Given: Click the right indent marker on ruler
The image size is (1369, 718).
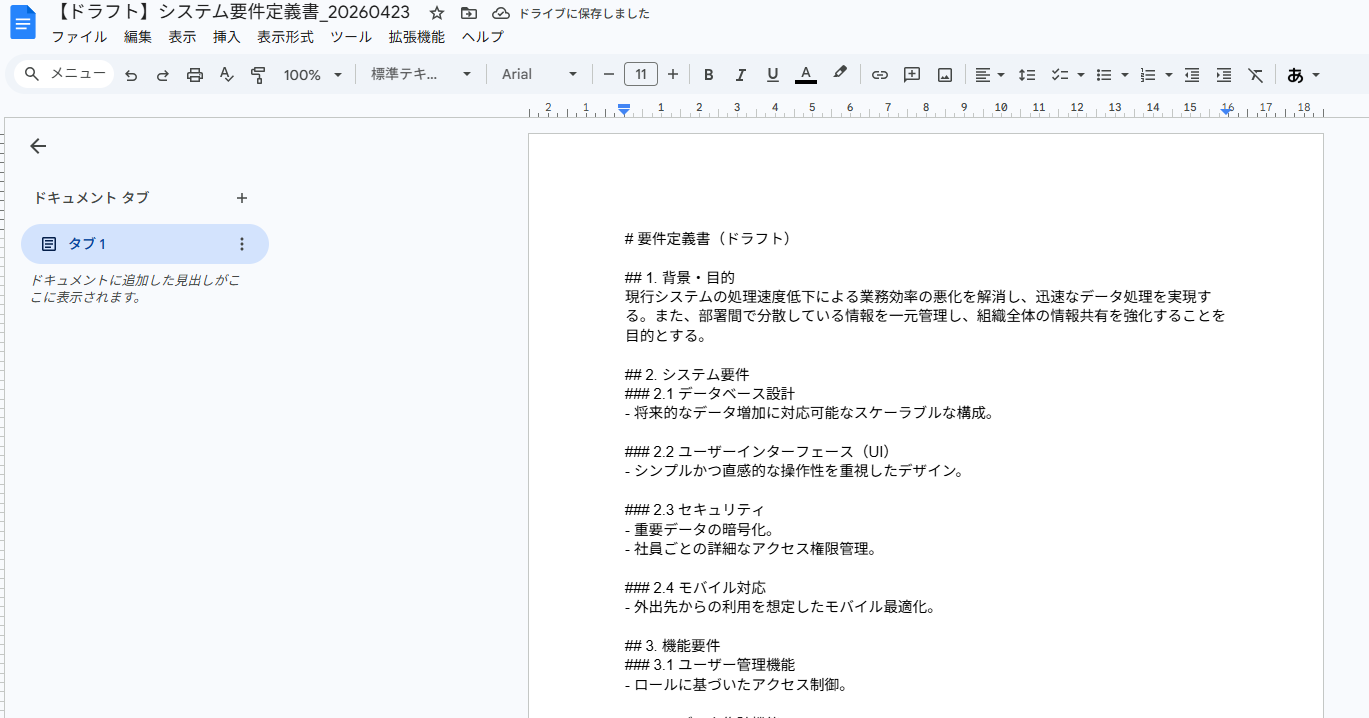Looking at the screenshot, I should (1227, 111).
